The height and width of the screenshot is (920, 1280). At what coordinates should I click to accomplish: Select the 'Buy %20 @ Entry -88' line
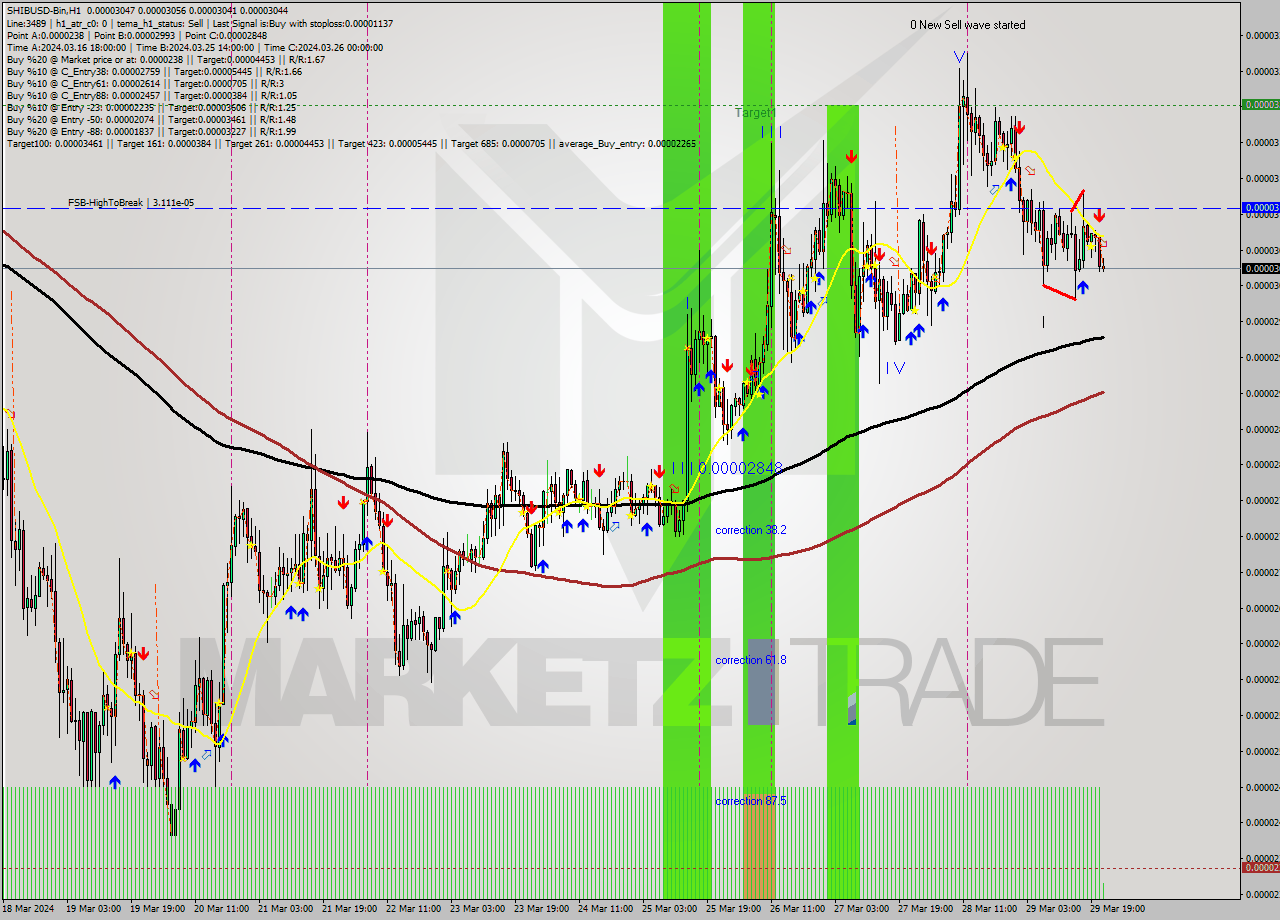151,131
